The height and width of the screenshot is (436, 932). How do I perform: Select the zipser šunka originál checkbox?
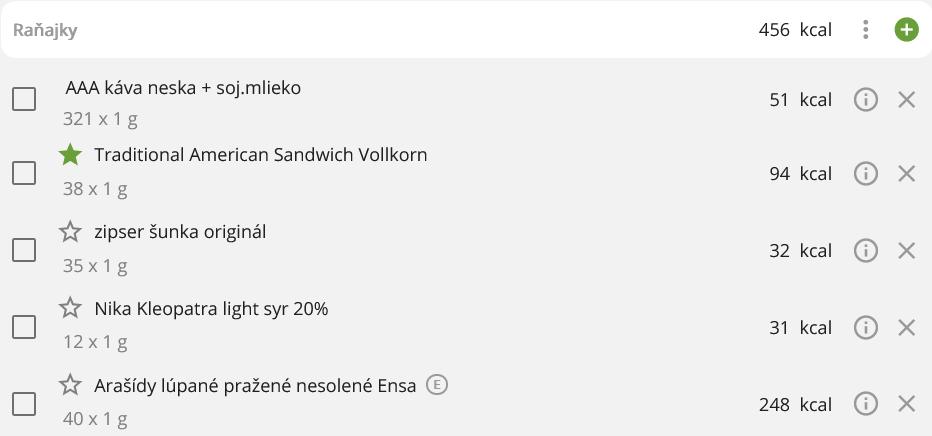coord(24,250)
